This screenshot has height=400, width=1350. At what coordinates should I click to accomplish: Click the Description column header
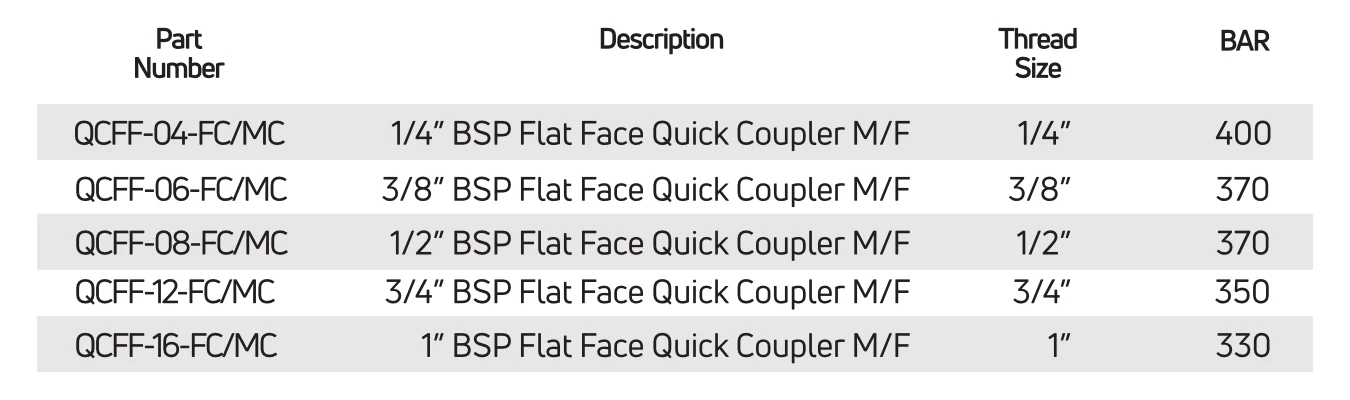661,40
